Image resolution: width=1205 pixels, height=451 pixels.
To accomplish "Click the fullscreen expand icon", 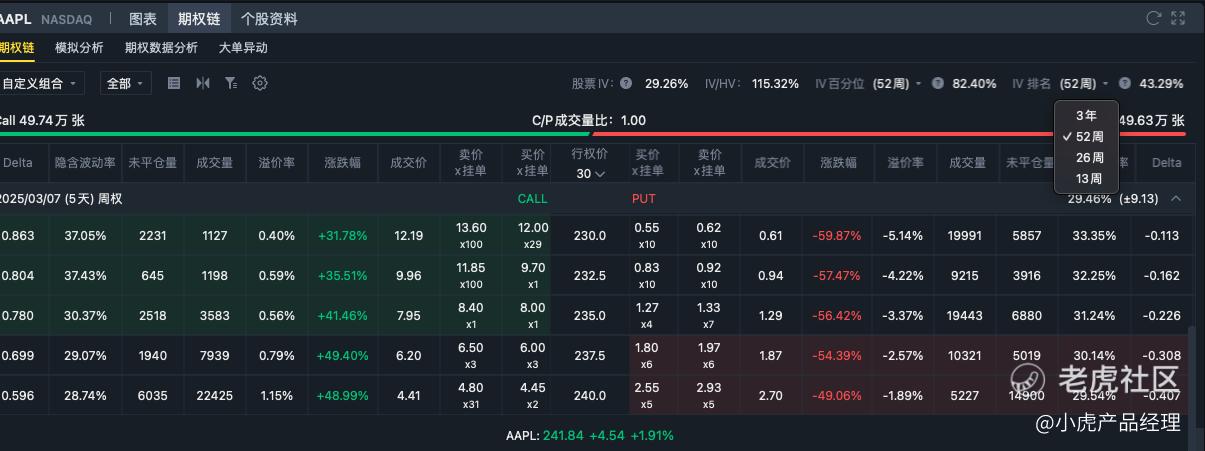I will click(1179, 18).
